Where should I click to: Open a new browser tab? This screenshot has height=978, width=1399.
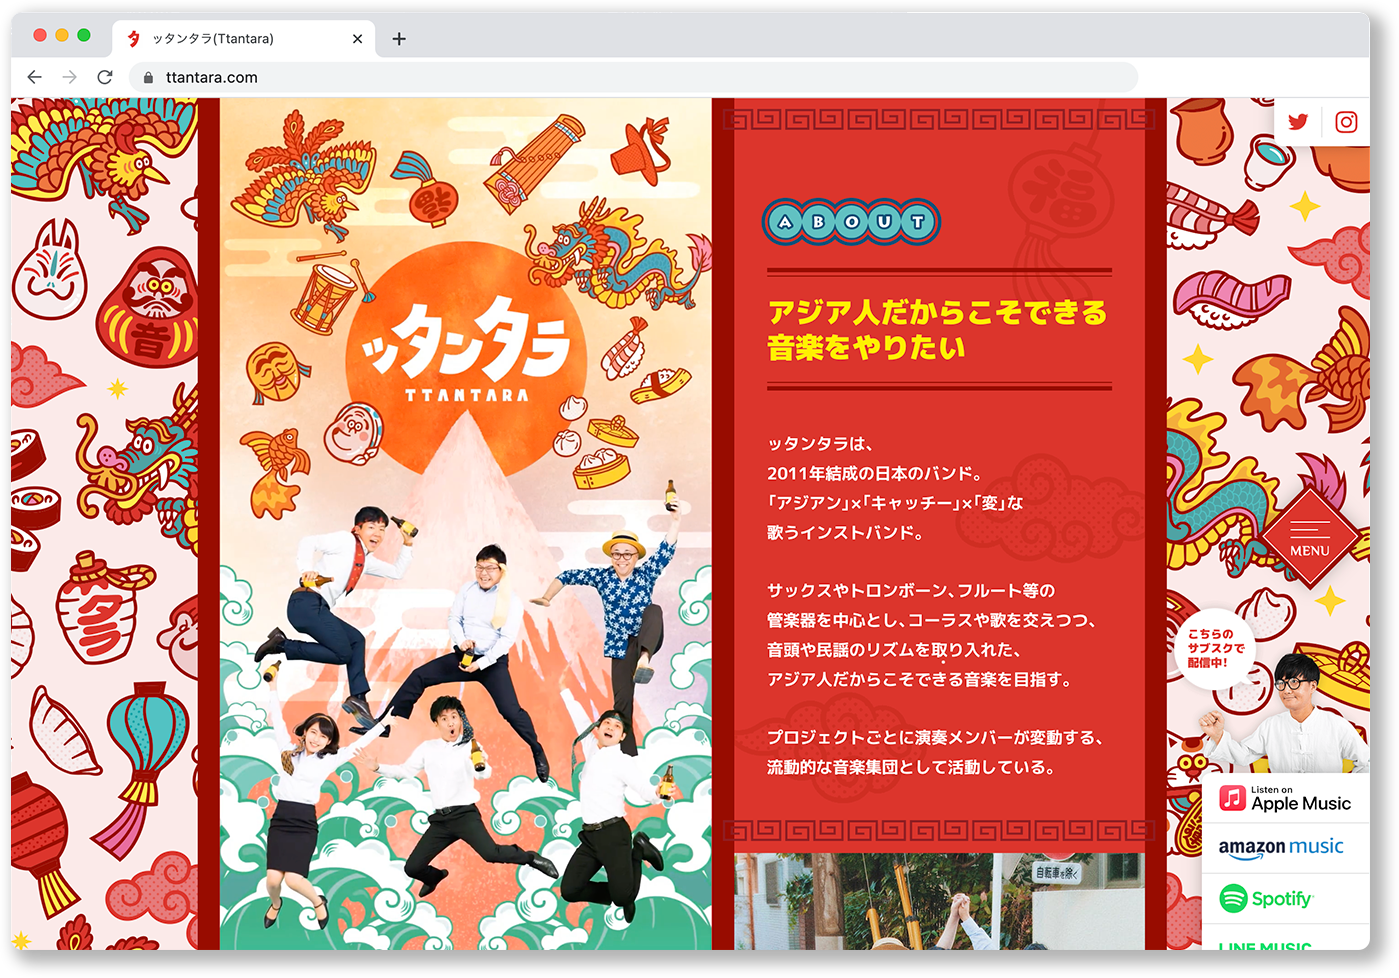tap(399, 39)
